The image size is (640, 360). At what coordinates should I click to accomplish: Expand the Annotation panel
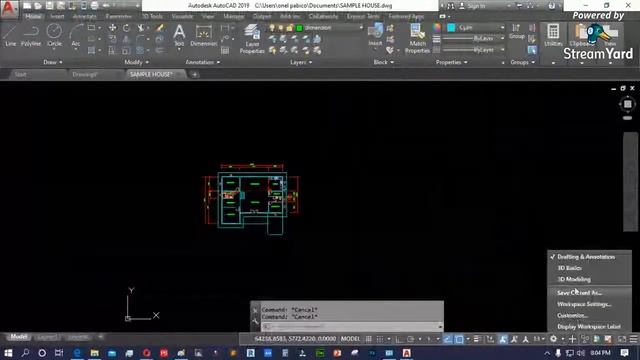(x=202, y=62)
